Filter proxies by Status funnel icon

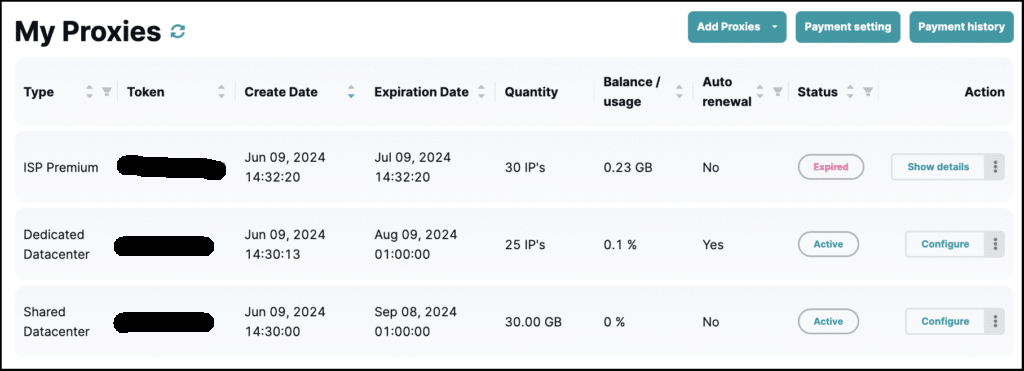click(868, 92)
